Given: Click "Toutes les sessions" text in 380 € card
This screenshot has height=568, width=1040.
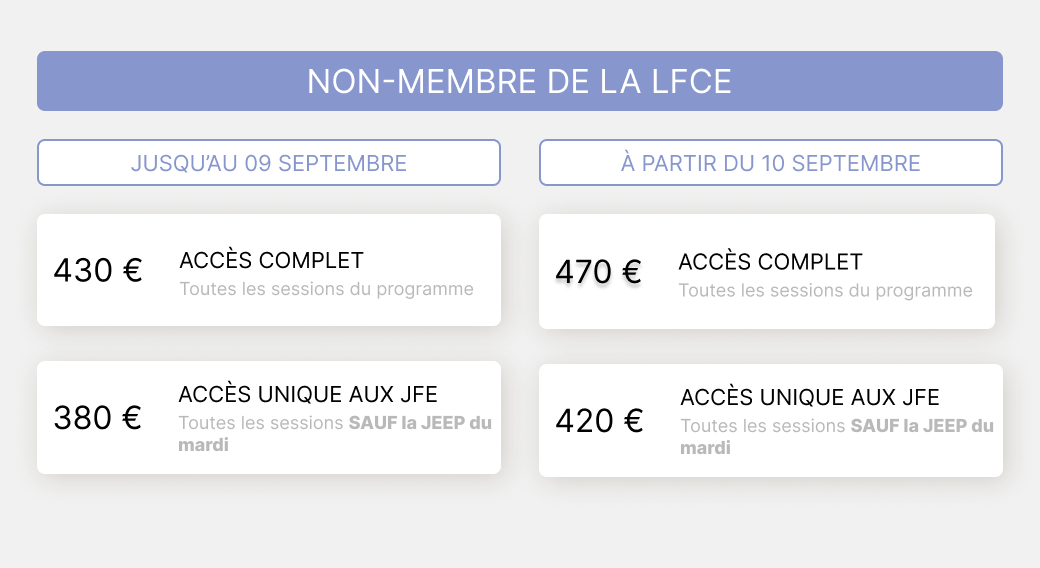Looking at the screenshot, I should [x=261, y=423].
